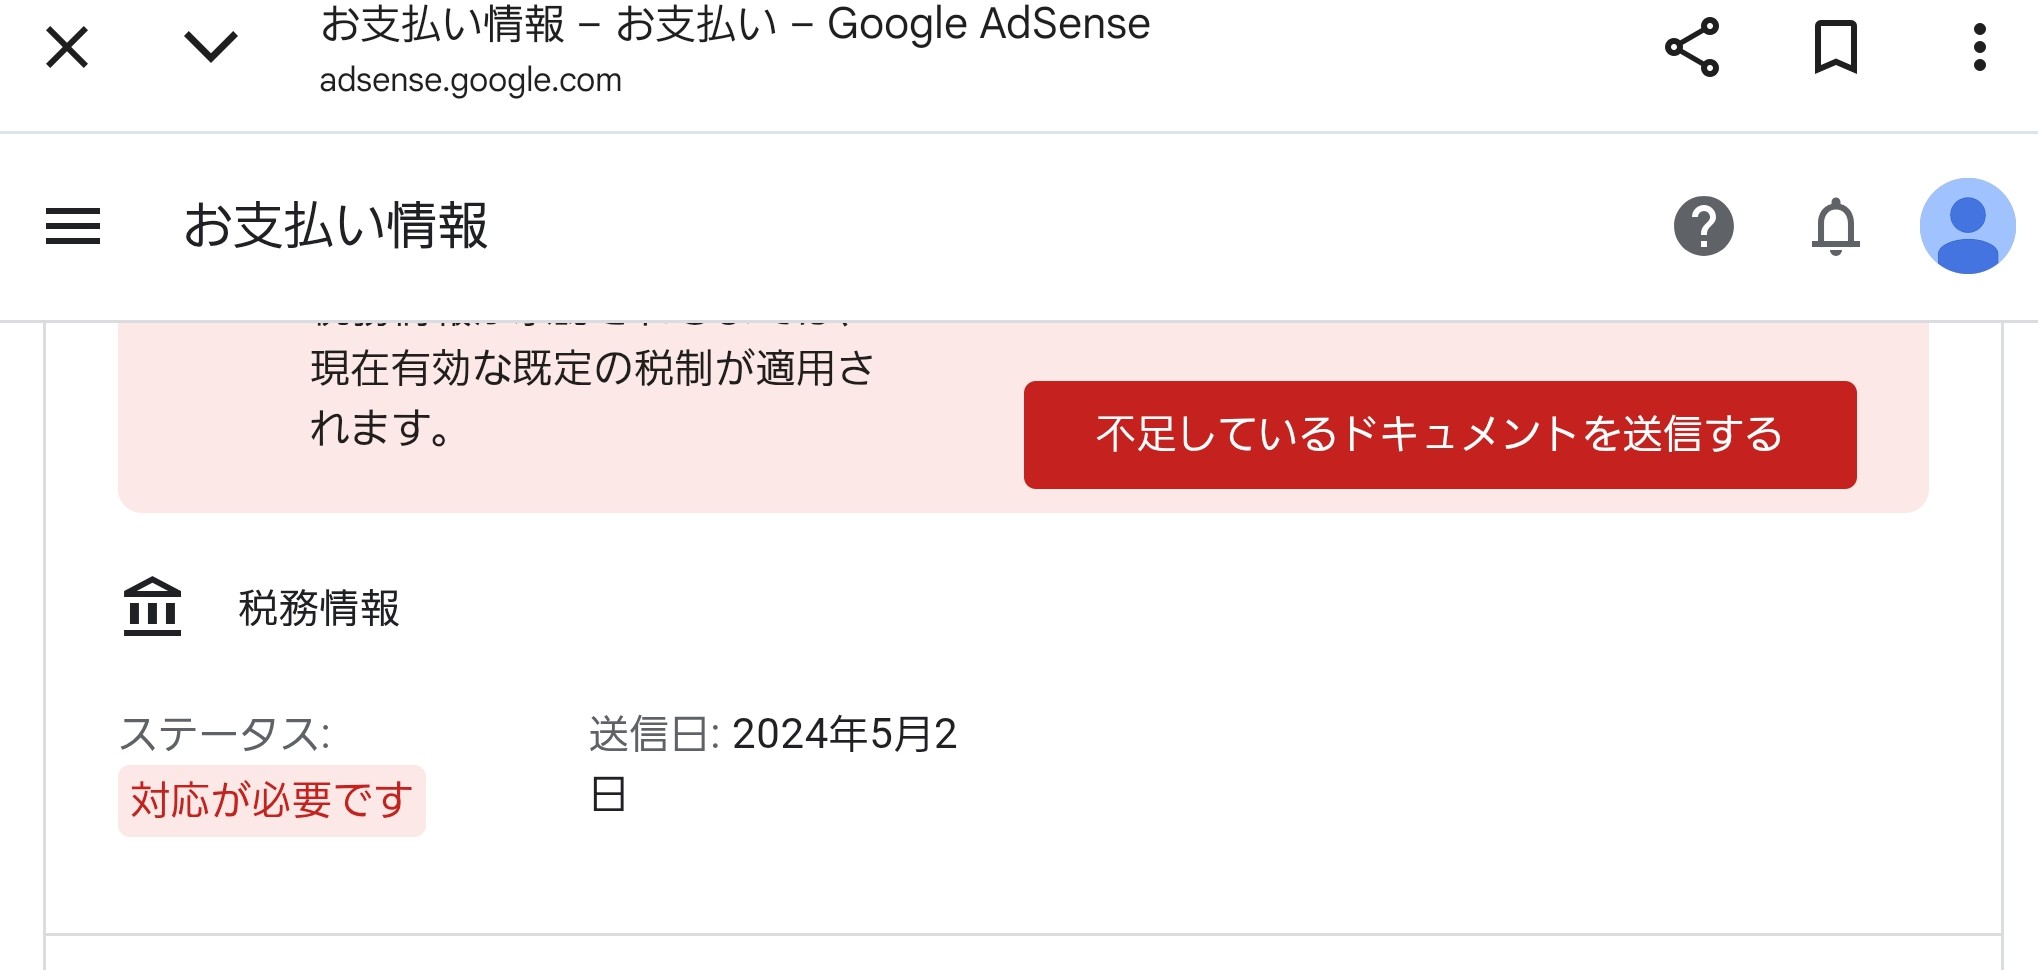Click the empty area beside 税務情報 row
The image size is (2038, 970).
1200,608
